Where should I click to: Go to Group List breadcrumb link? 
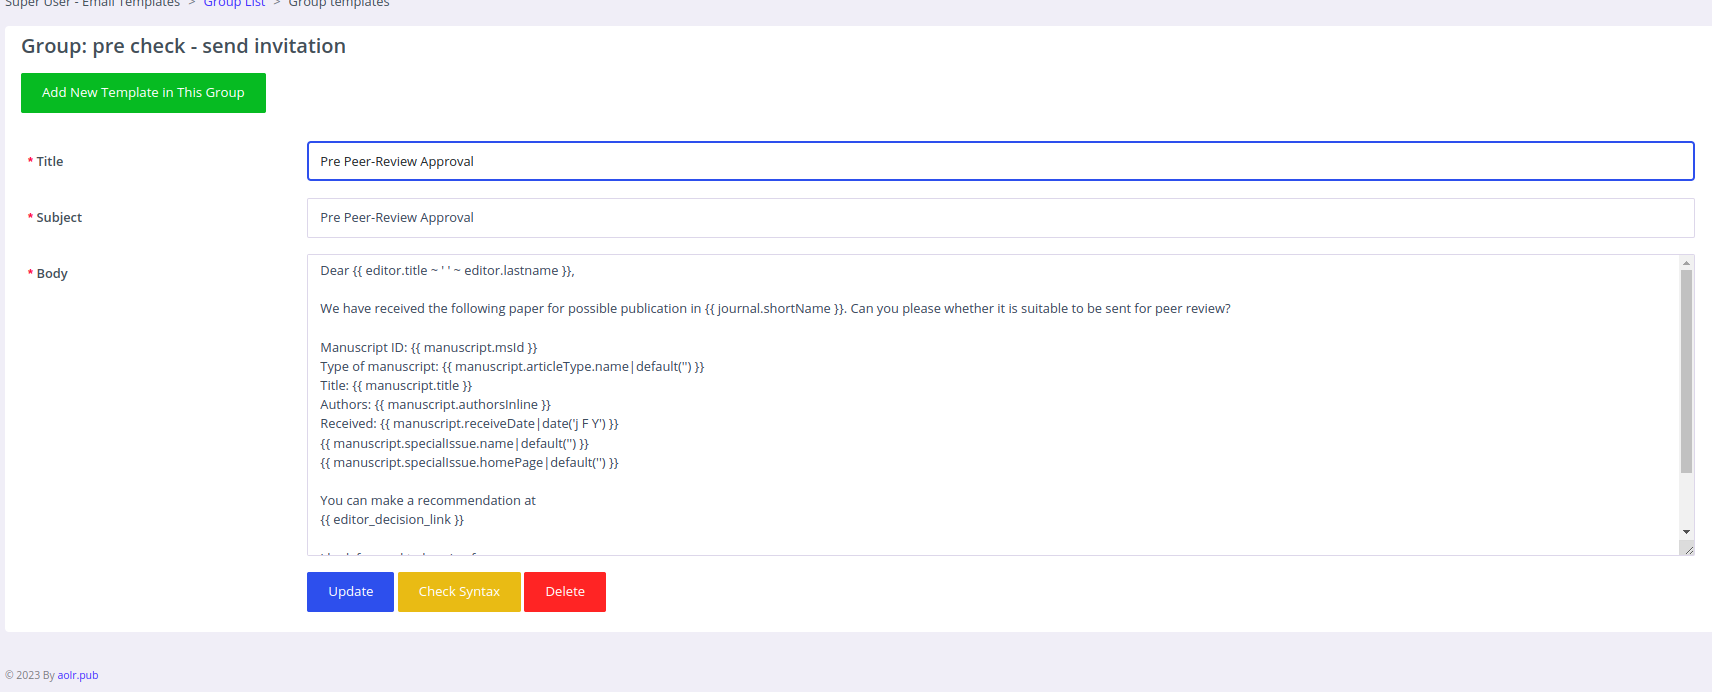[234, 4]
